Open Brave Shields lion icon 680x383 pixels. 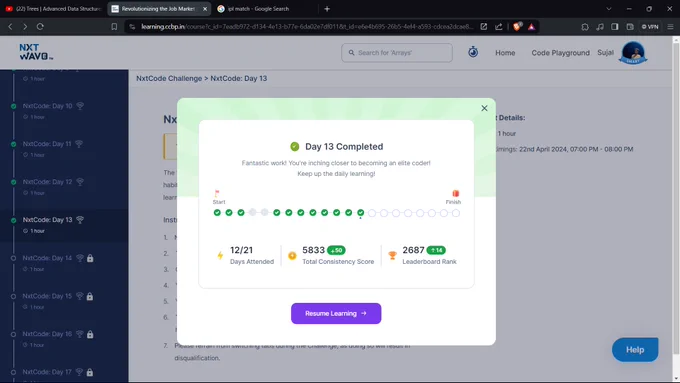[x=517, y=26]
